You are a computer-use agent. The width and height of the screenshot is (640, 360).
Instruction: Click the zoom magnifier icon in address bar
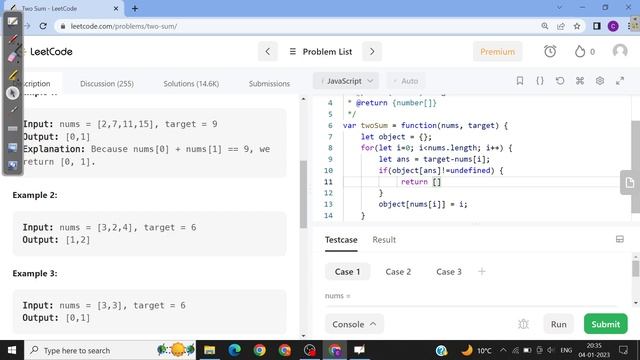pyautogui.click(x=544, y=26)
